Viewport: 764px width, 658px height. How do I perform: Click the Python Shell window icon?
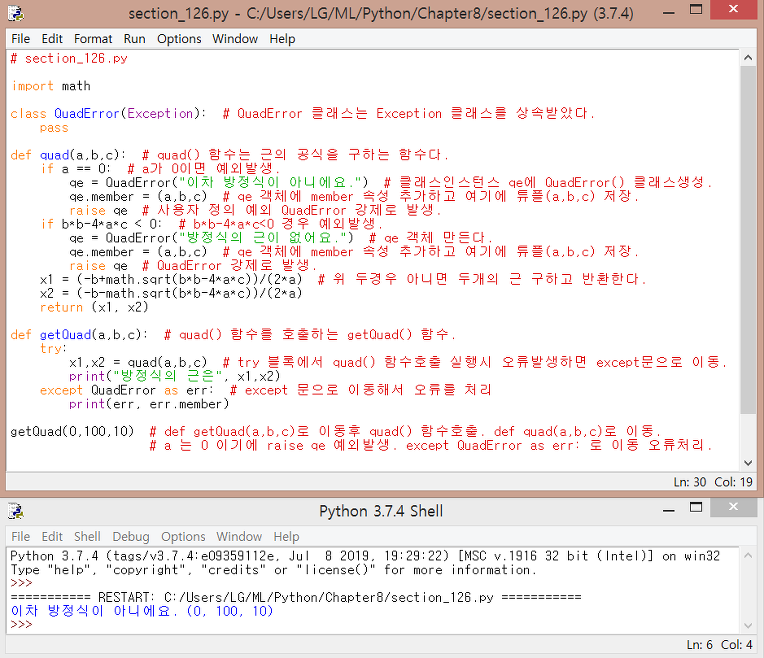(16, 511)
